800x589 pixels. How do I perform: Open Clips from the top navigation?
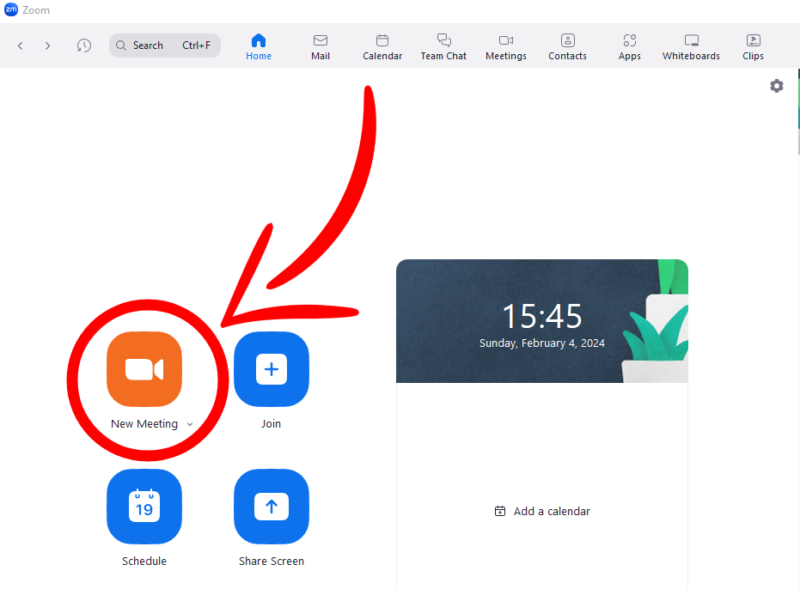pyautogui.click(x=753, y=46)
